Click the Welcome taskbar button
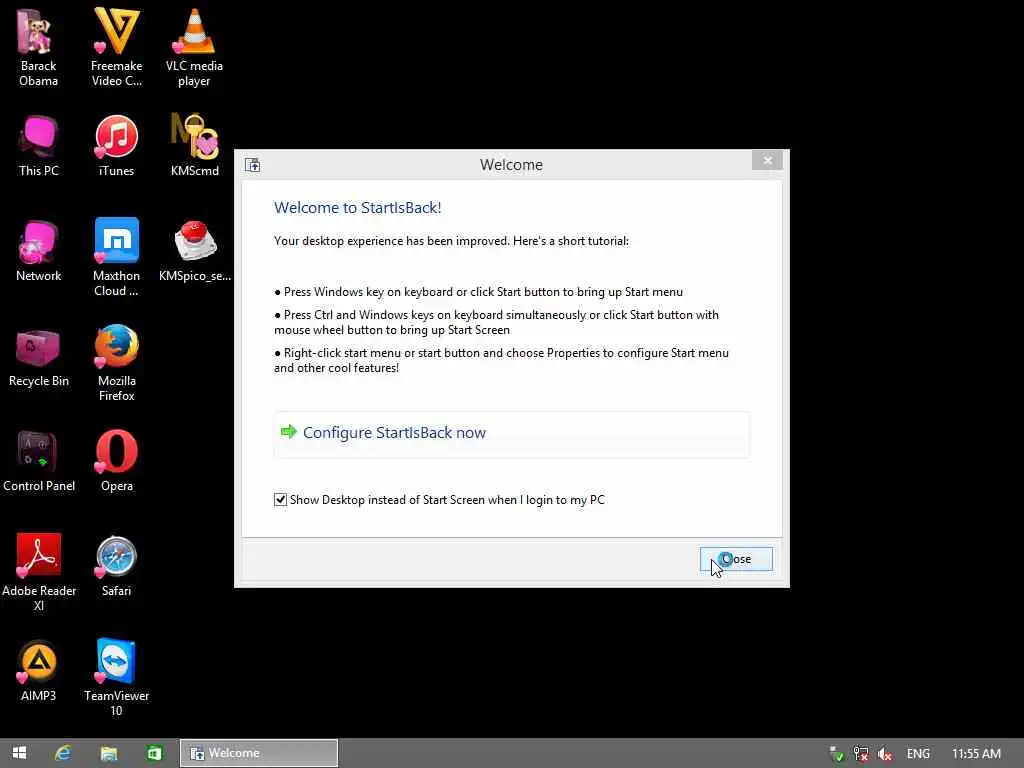Viewport: 1024px width, 768px height. (x=259, y=753)
